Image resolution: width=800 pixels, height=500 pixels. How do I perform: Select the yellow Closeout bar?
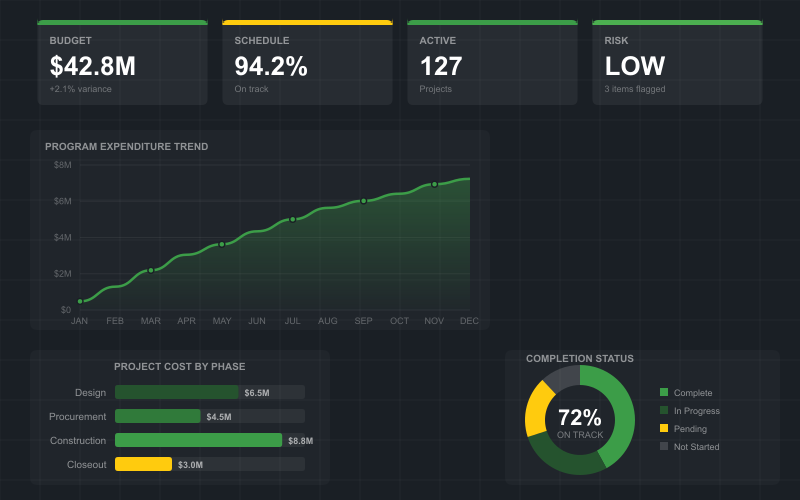click(144, 464)
